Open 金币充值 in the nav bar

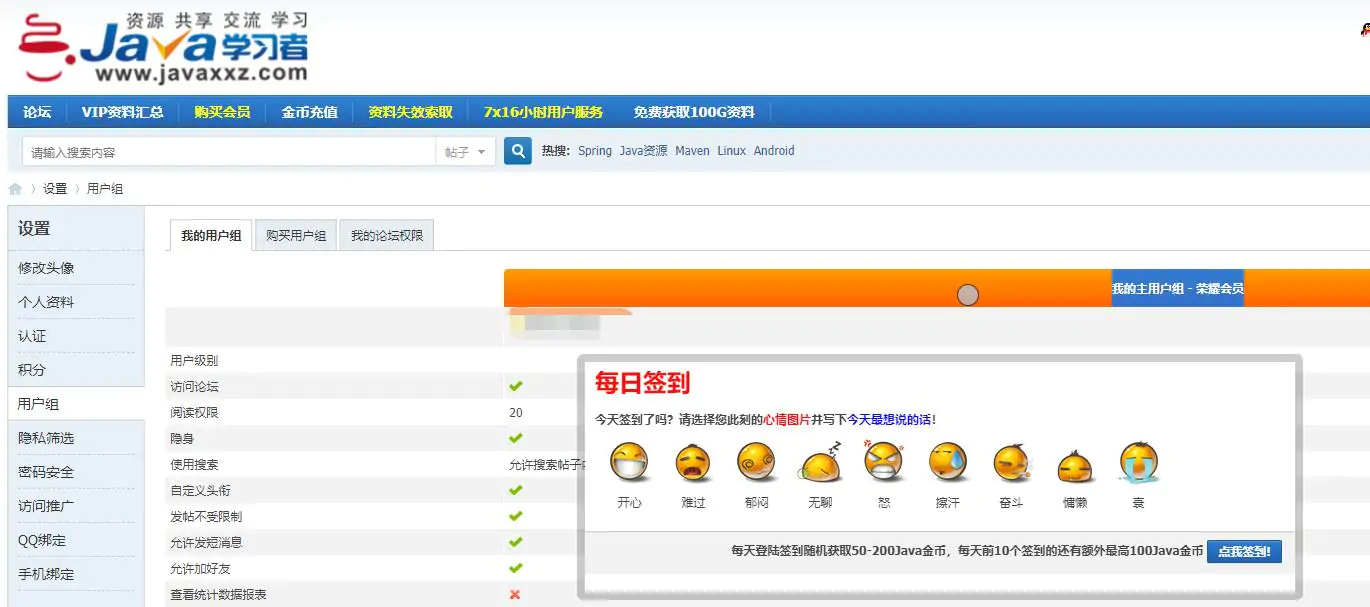pyautogui.click(x=309, y=112)
